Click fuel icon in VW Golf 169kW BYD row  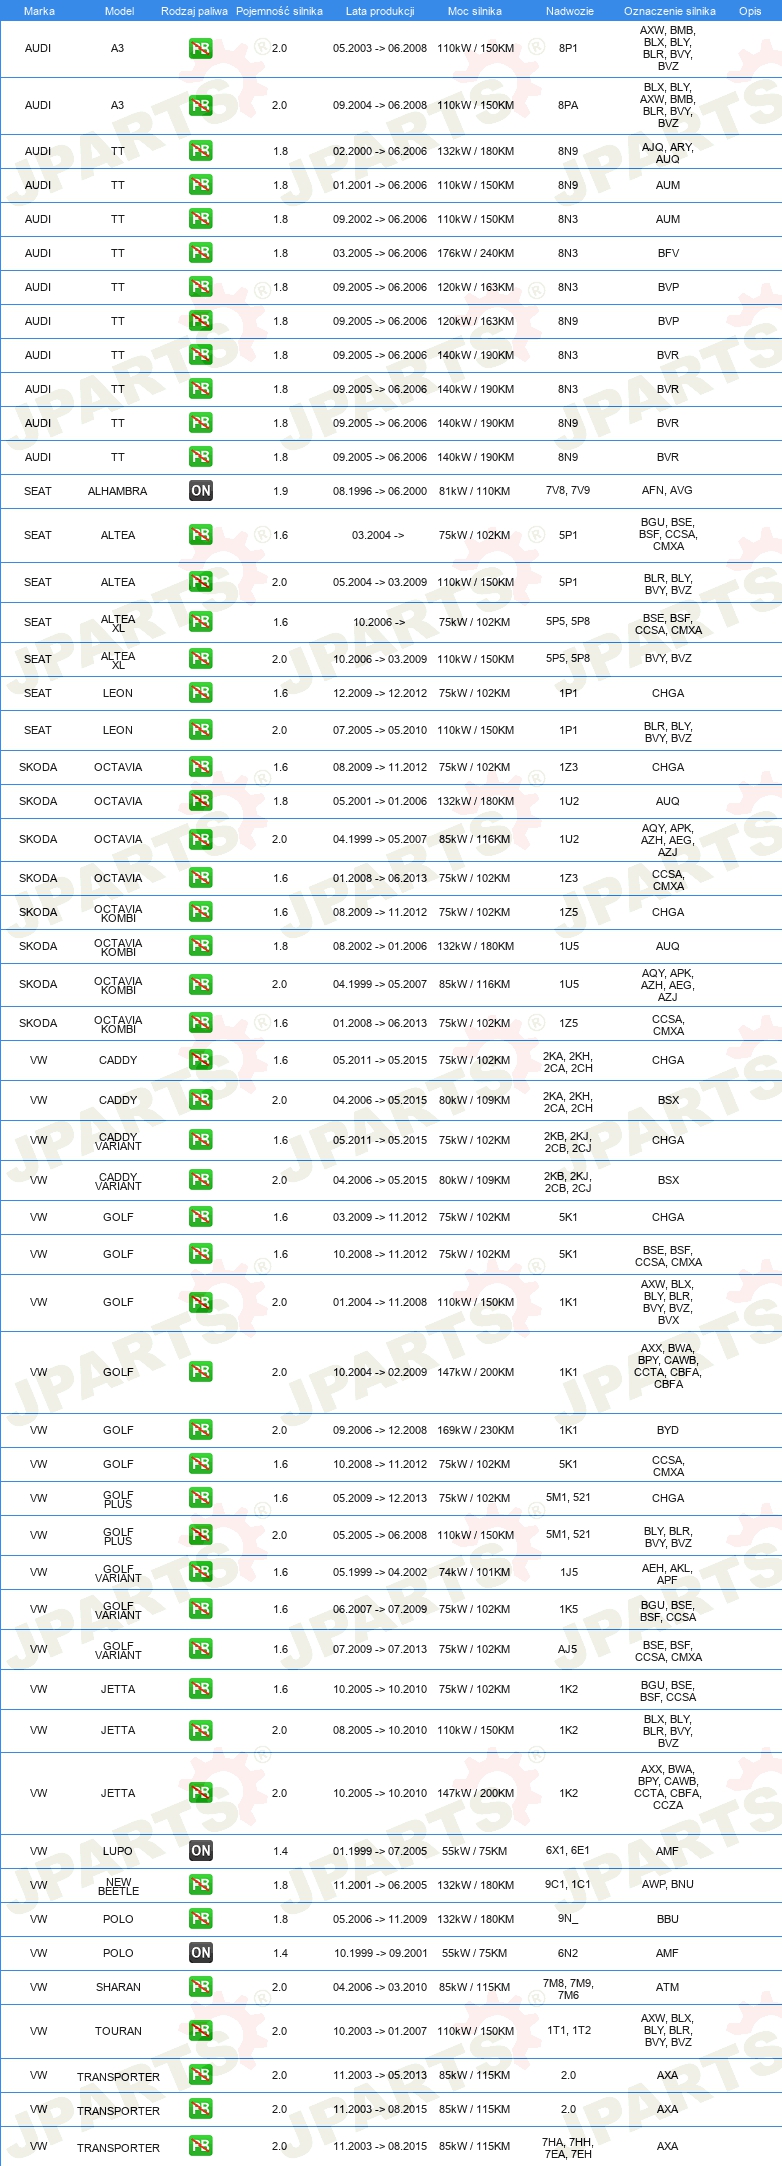pos(200,1430)
